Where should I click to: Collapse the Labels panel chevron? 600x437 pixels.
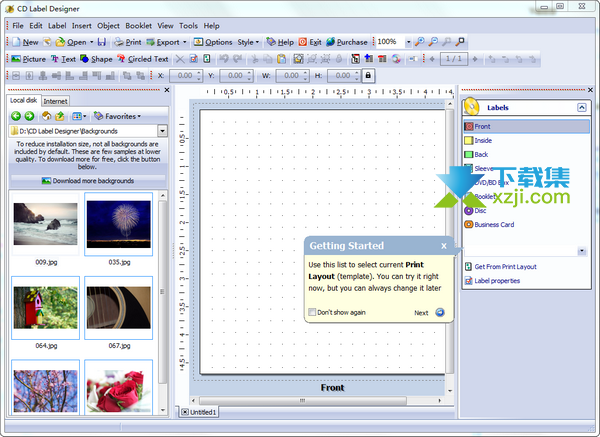pos(582,108)
